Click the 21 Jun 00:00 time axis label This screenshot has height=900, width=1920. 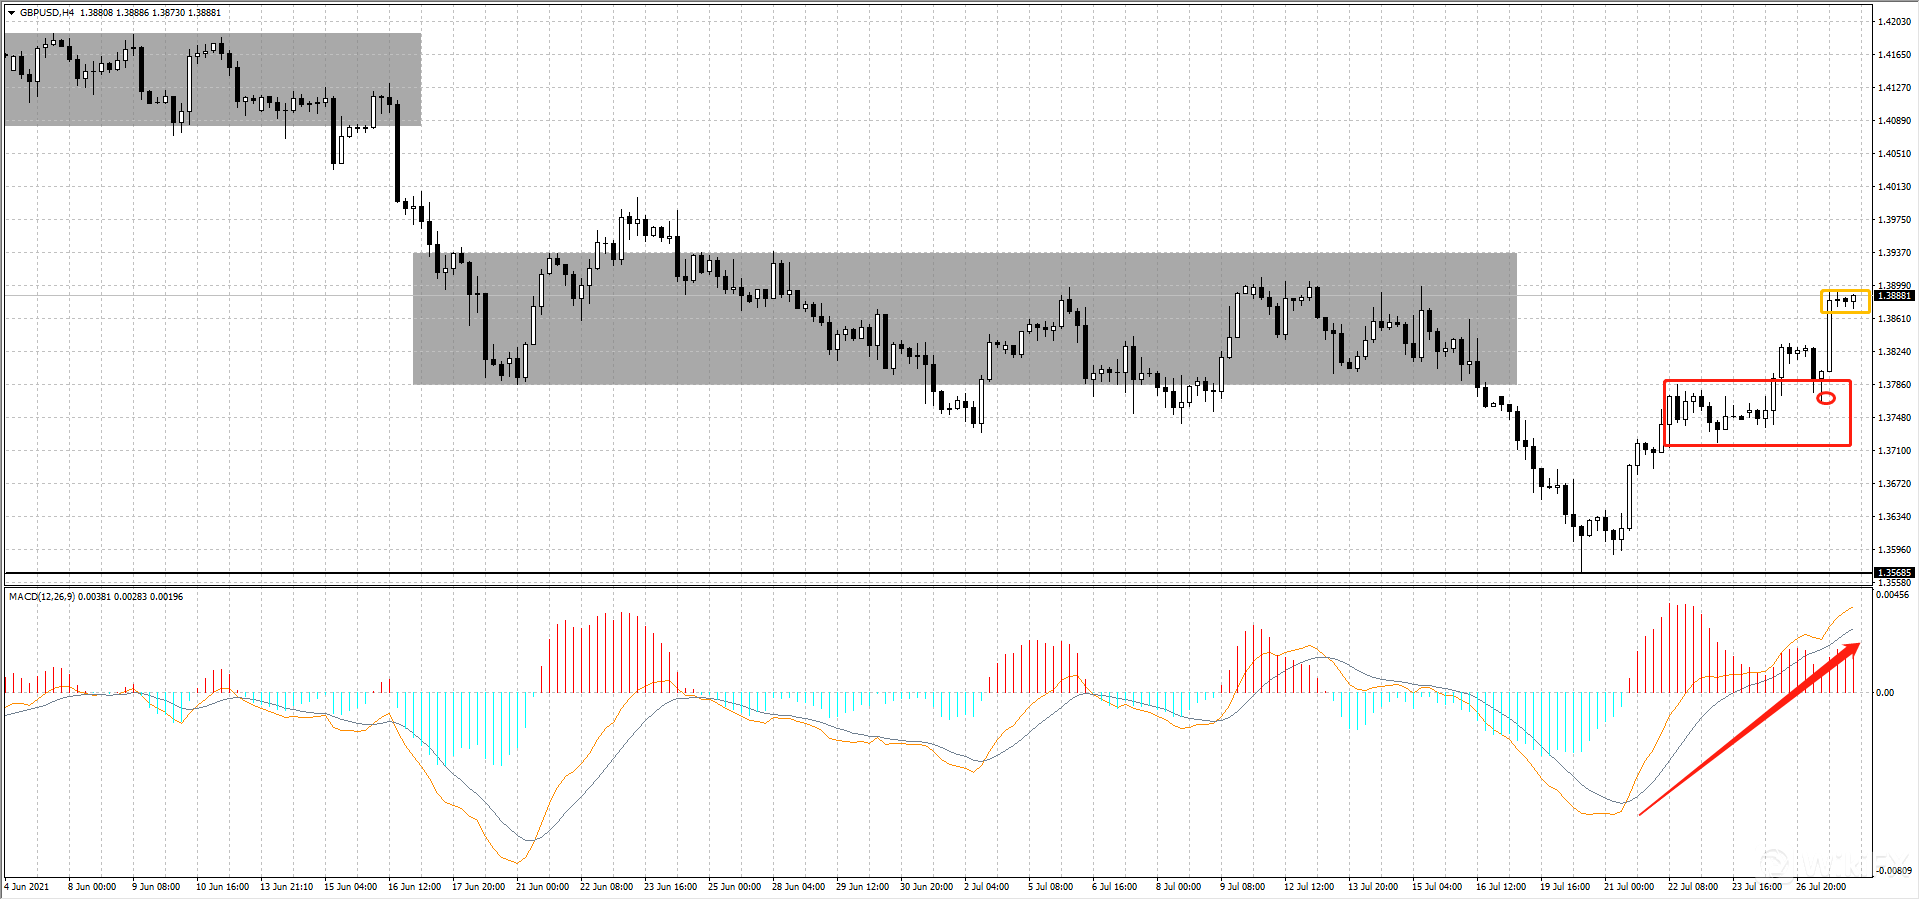tap(542, 887)
